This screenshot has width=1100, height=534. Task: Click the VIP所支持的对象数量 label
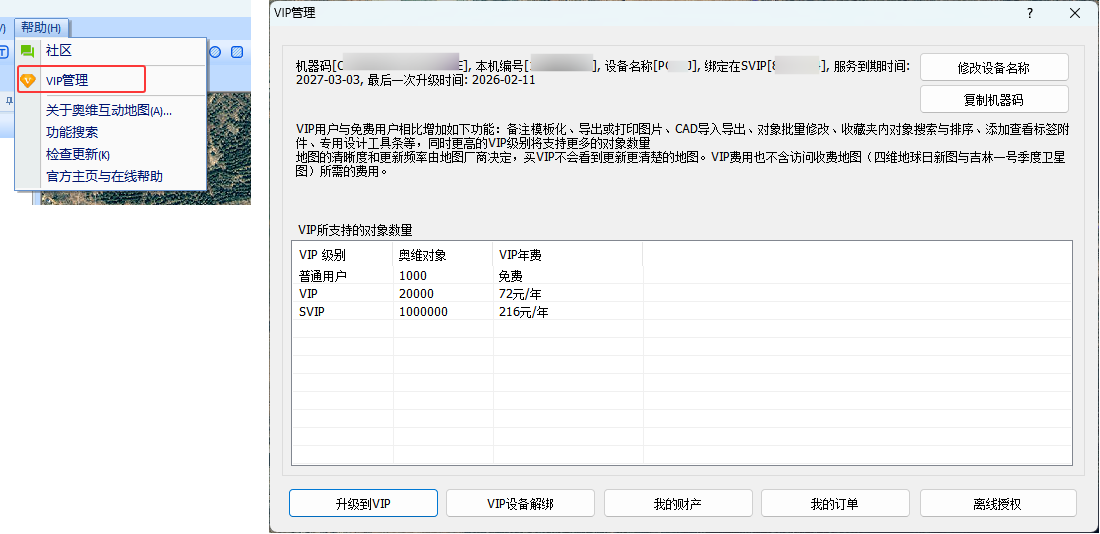[x=356, y=230]
